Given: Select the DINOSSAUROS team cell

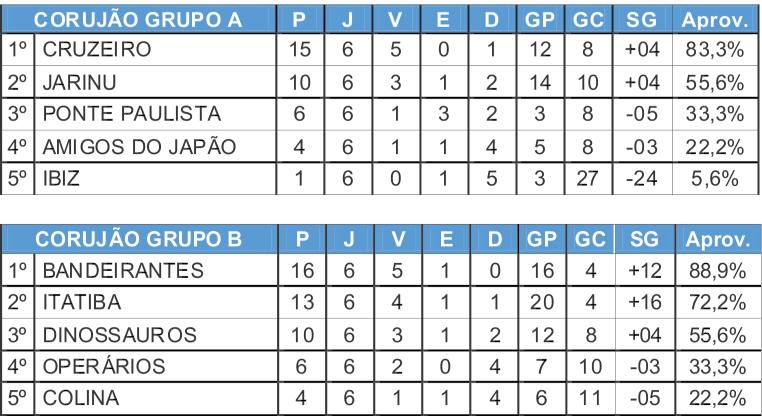Looking at the screenshot, I should tap(156, 335).
